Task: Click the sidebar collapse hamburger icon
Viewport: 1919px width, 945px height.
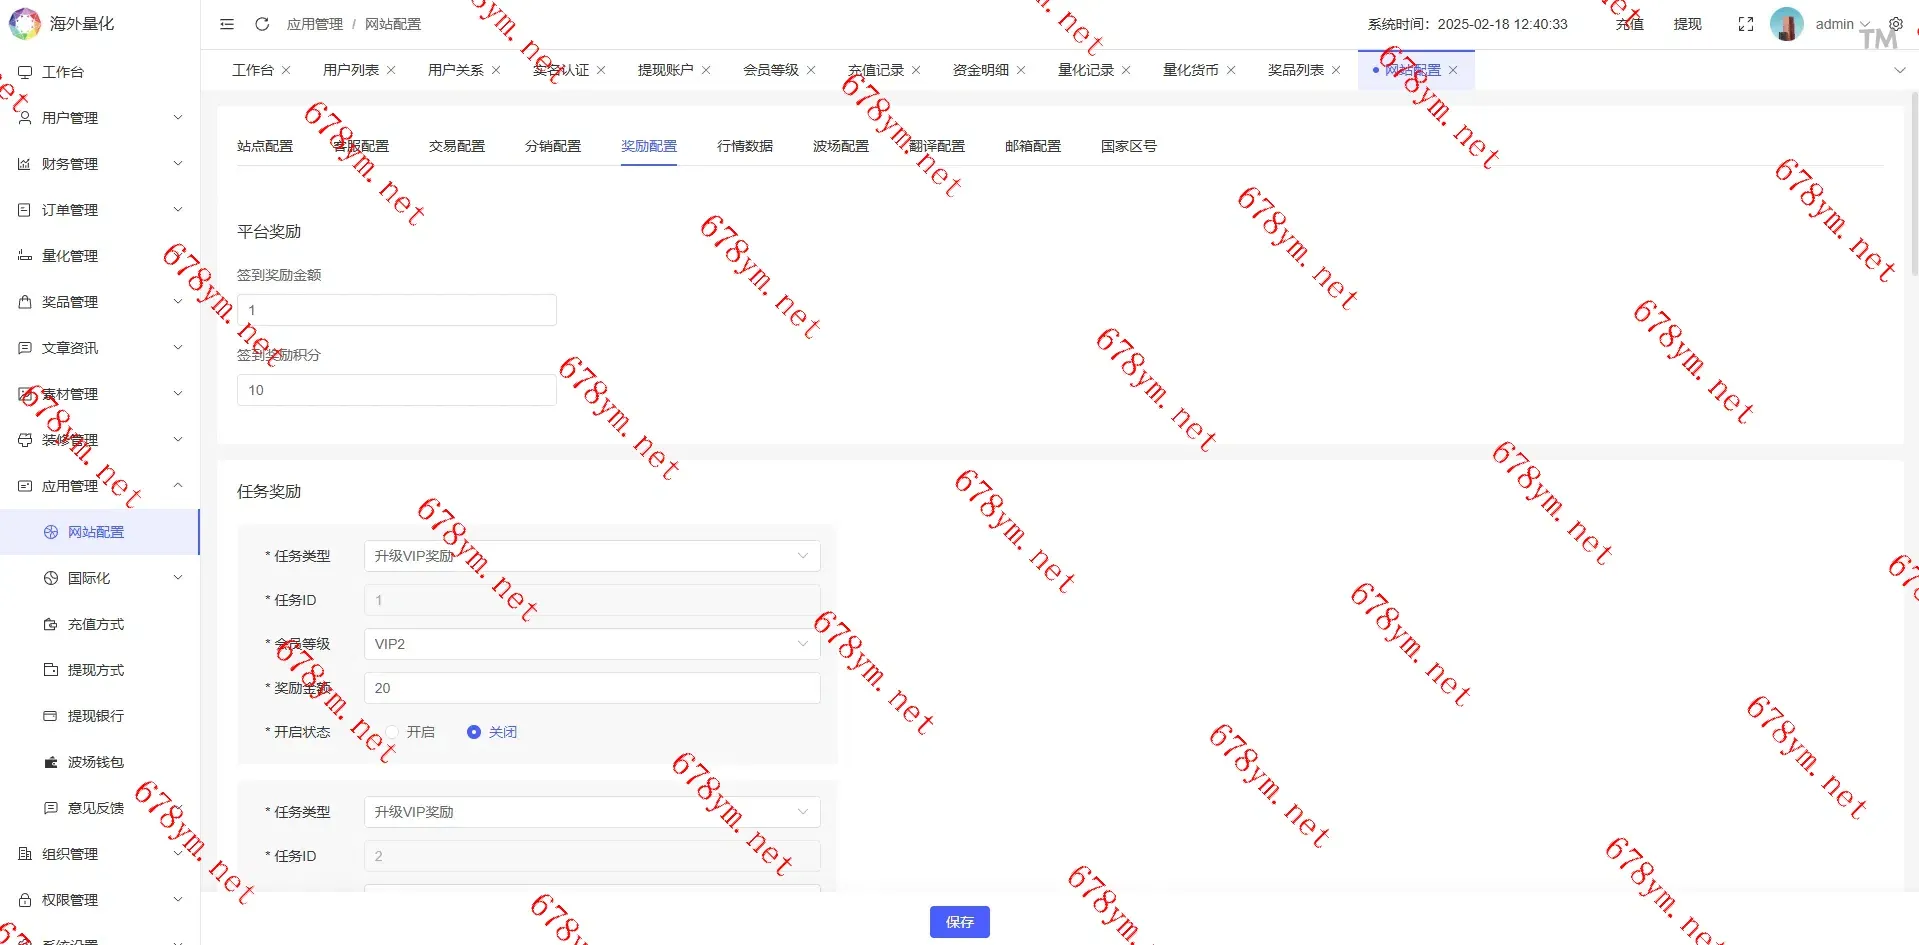Action: [227, 24]
